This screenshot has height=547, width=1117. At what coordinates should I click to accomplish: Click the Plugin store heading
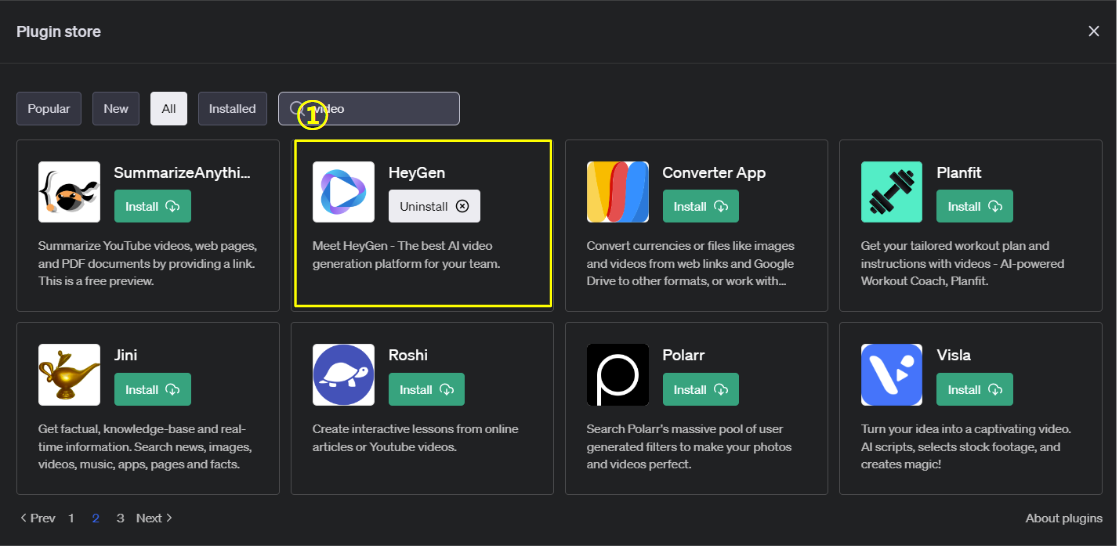(x=58, y=32)
